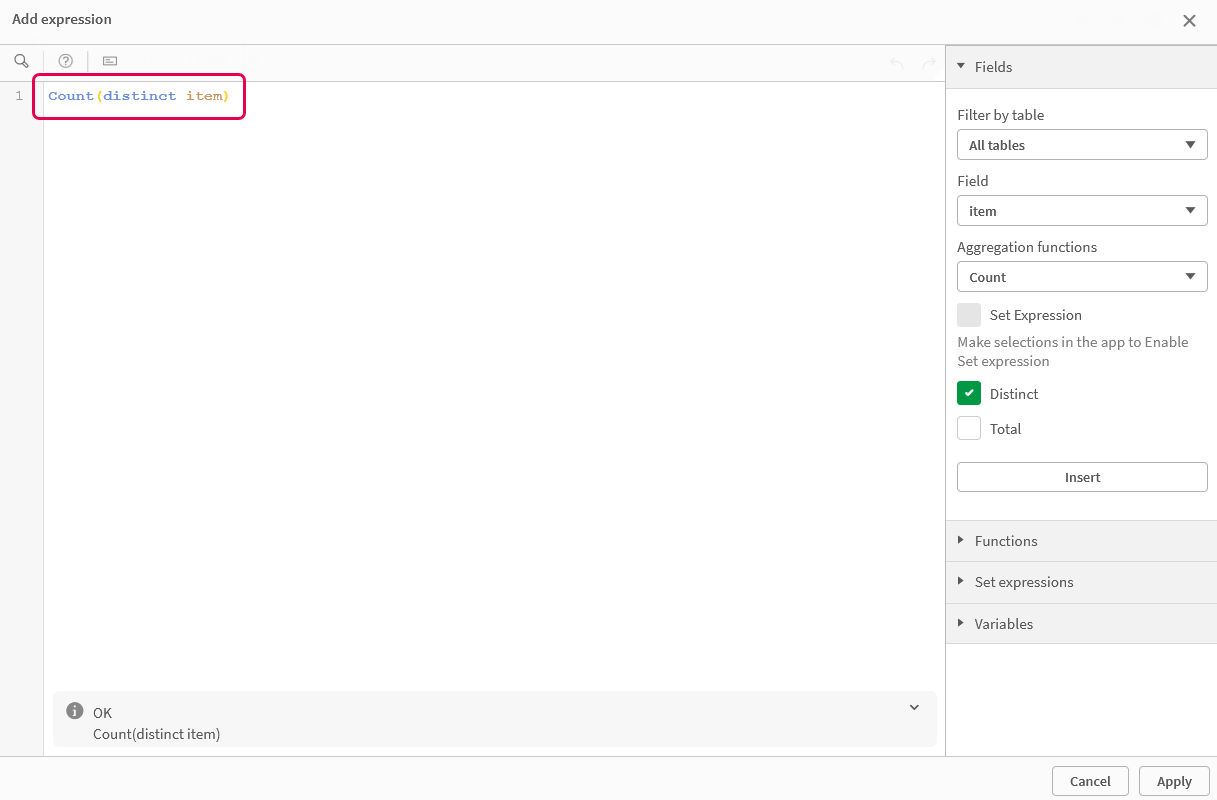Viewport: 1217px width, 800px height.
Task: Click the undo arrow icon
Action: (897, 64)
